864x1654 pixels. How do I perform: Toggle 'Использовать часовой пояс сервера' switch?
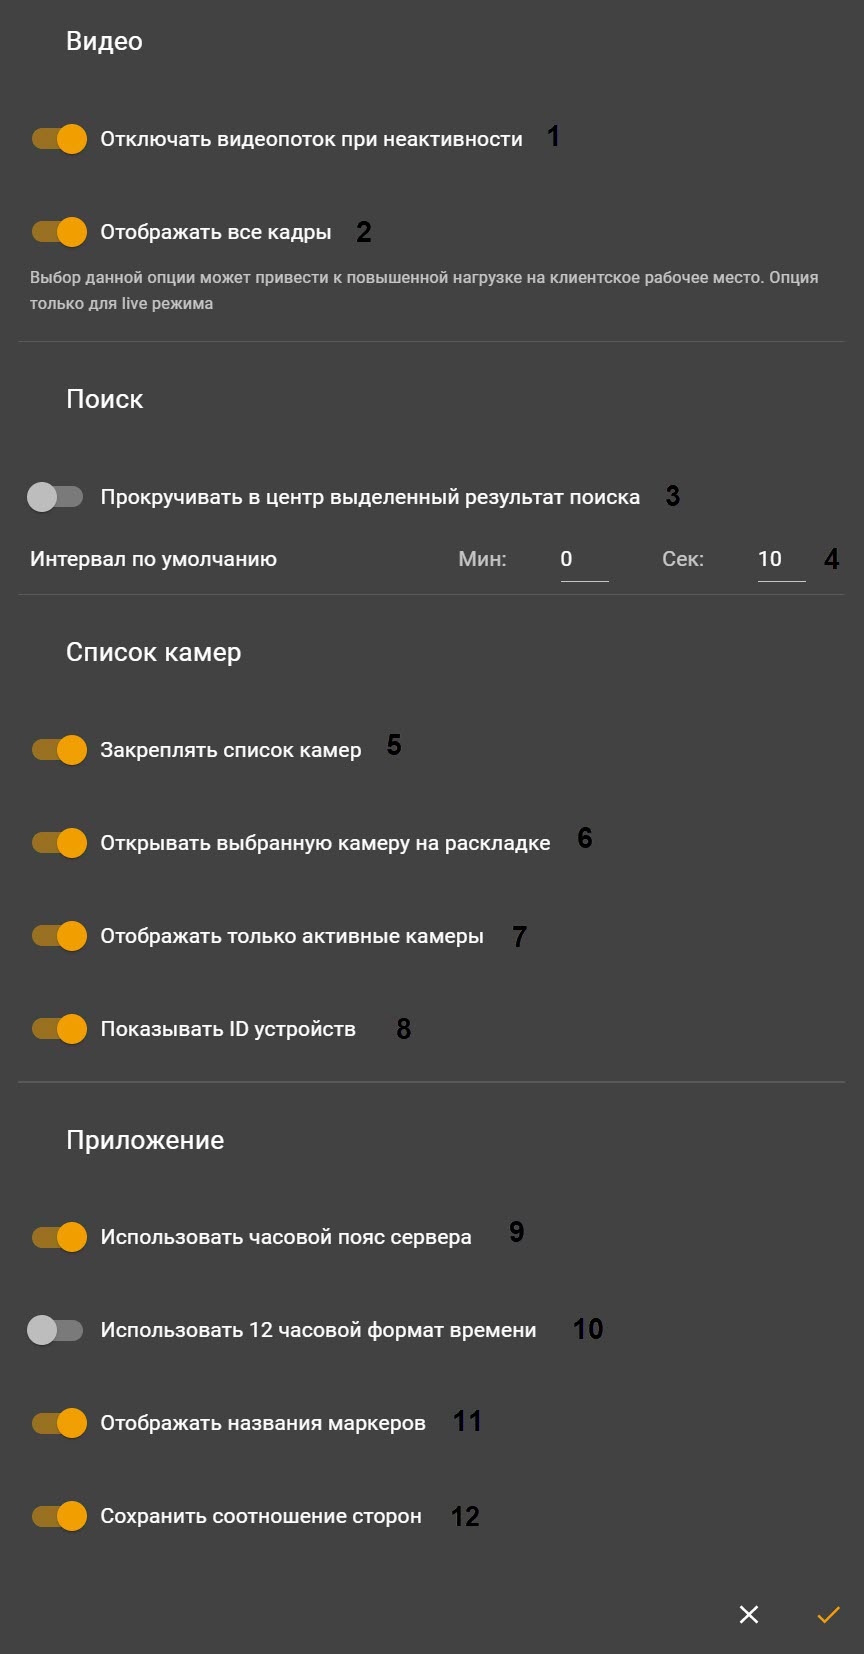point(59,1237)
